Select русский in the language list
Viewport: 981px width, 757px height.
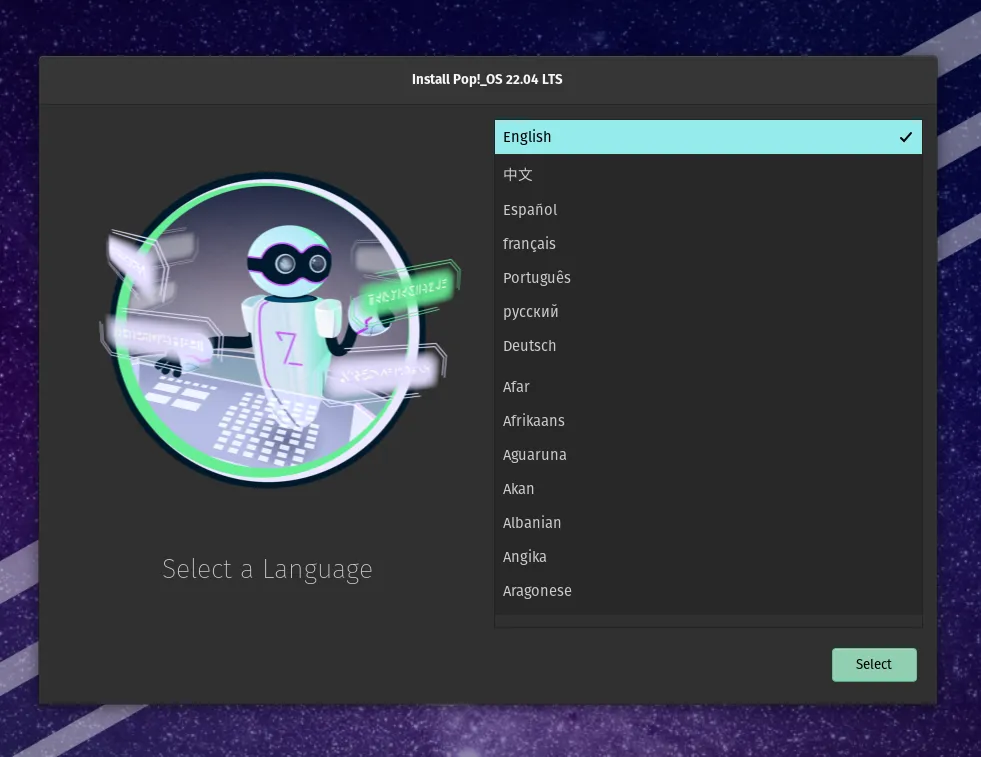tap(531, 312)
